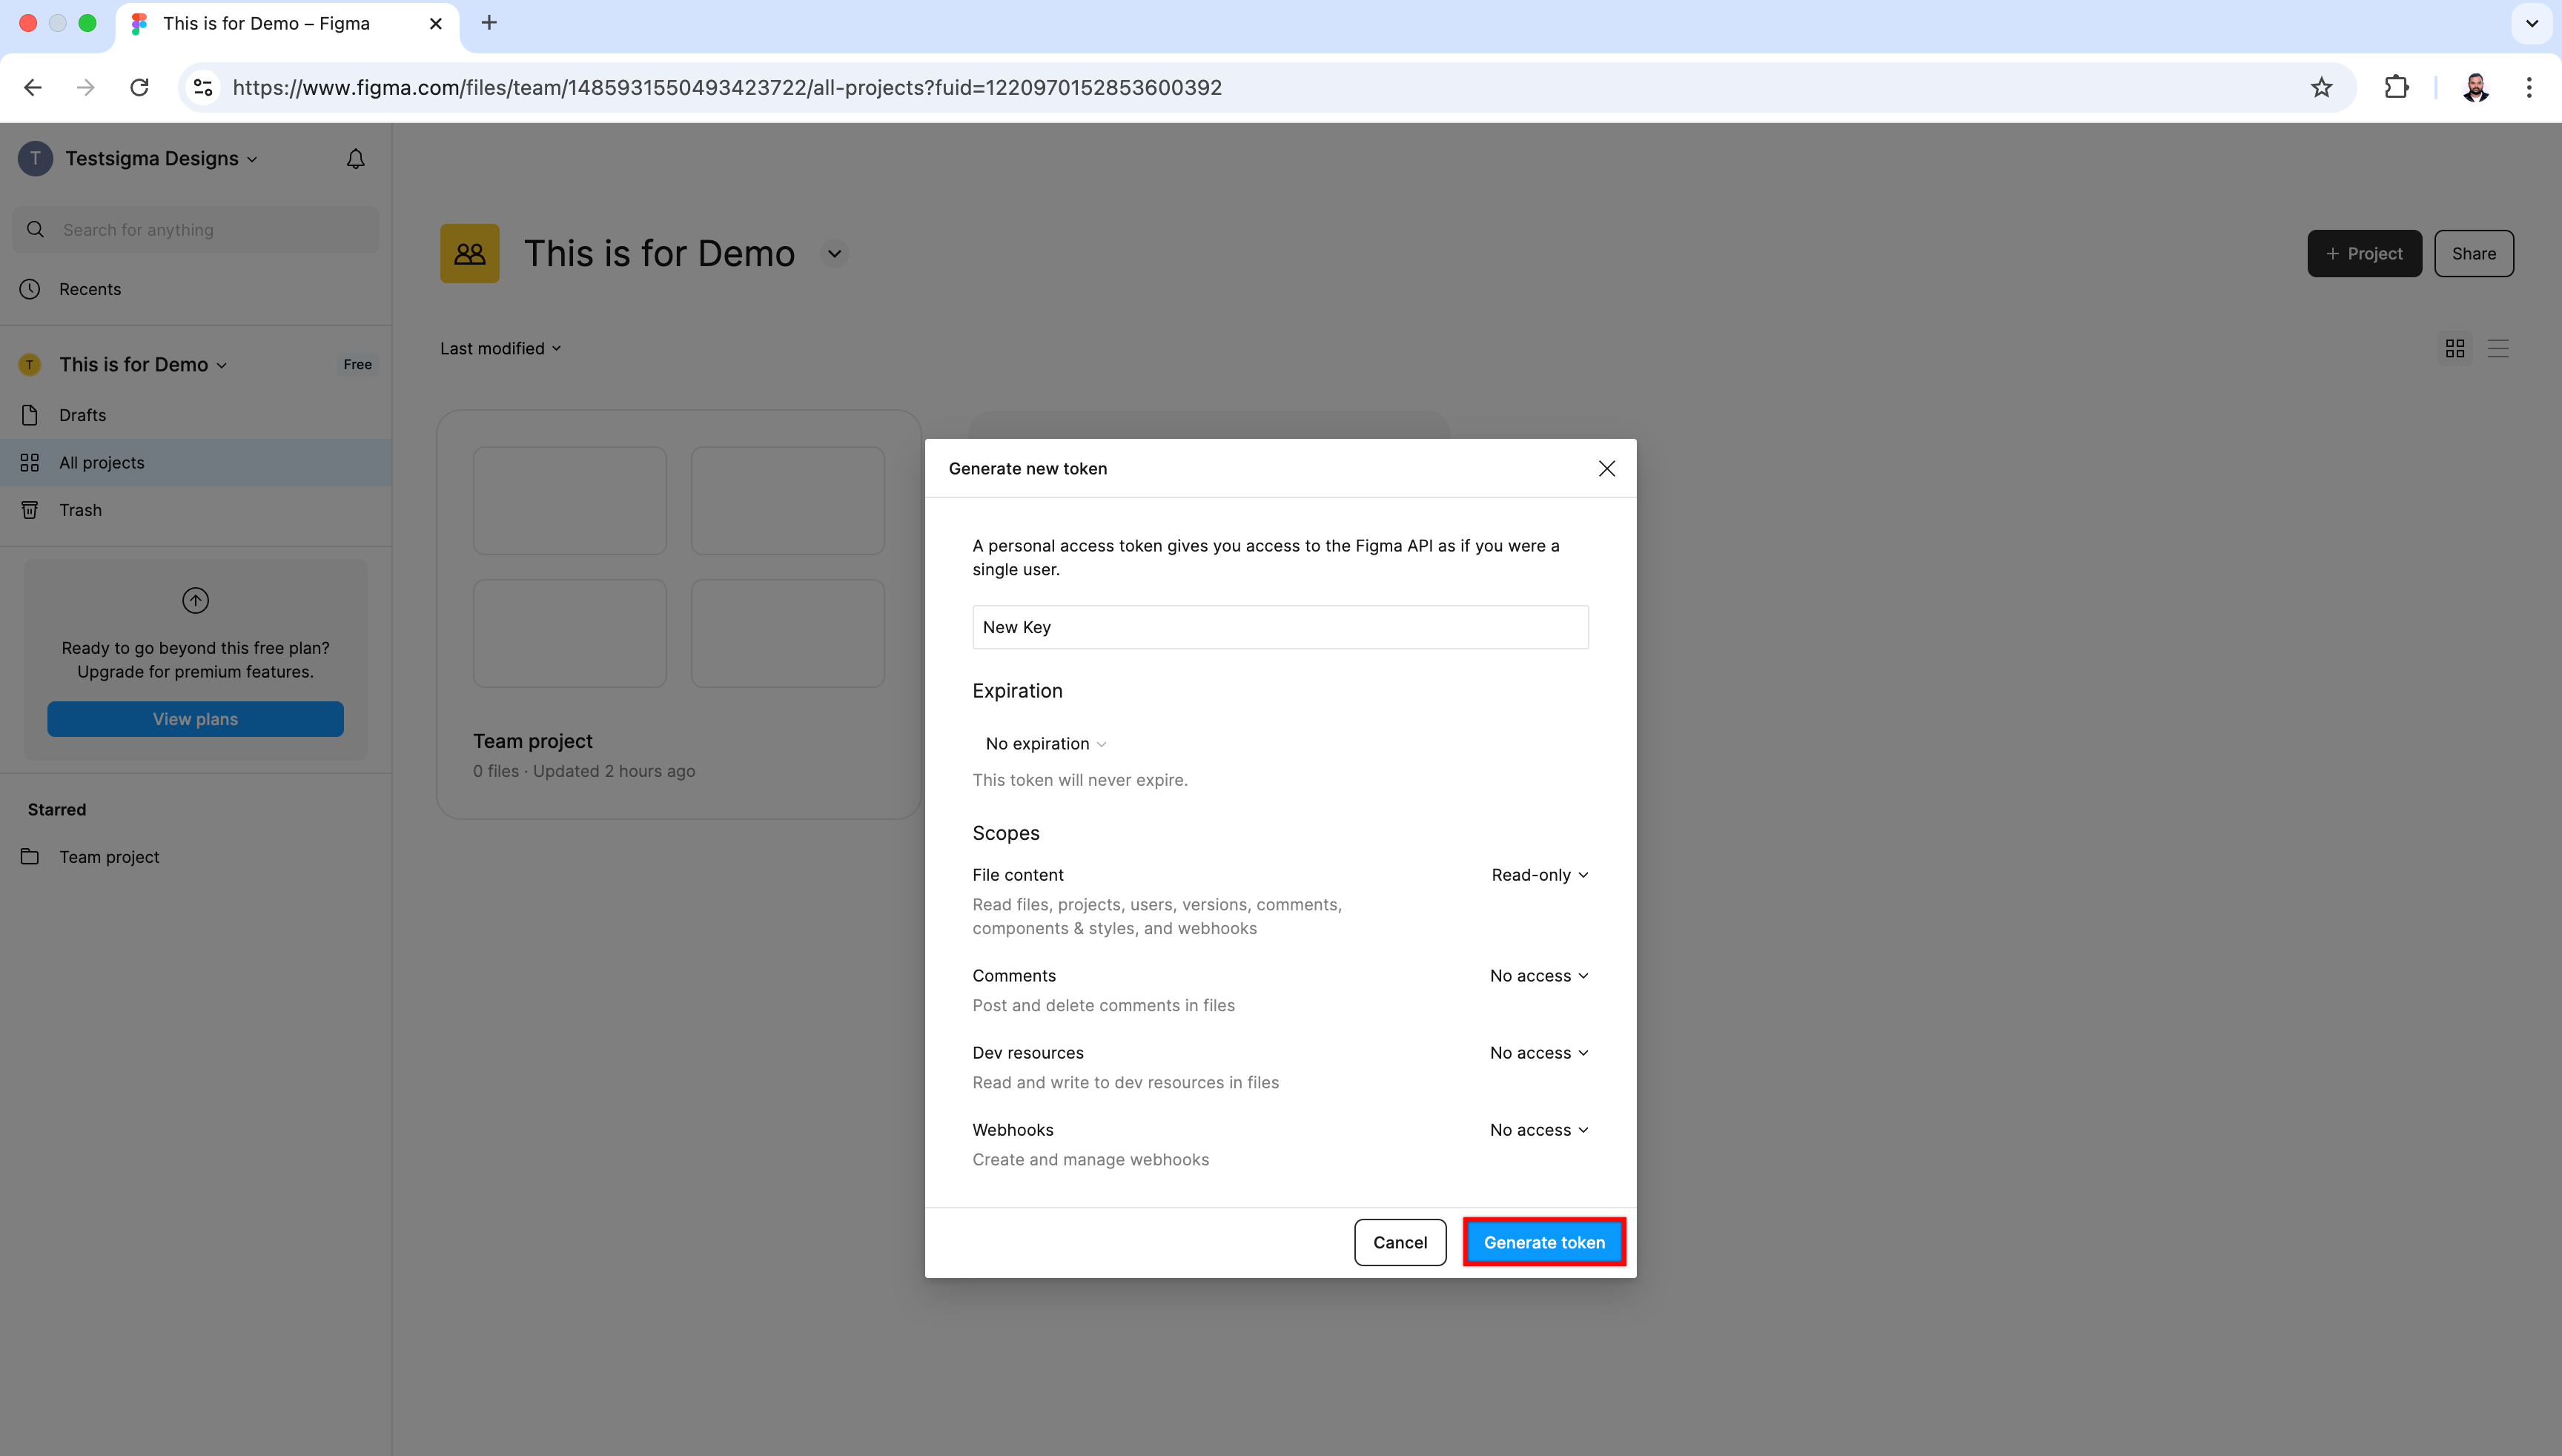Open Trash in sidebar
The height and width of the screenshot is (1456, 2562).
click(80, 510)
